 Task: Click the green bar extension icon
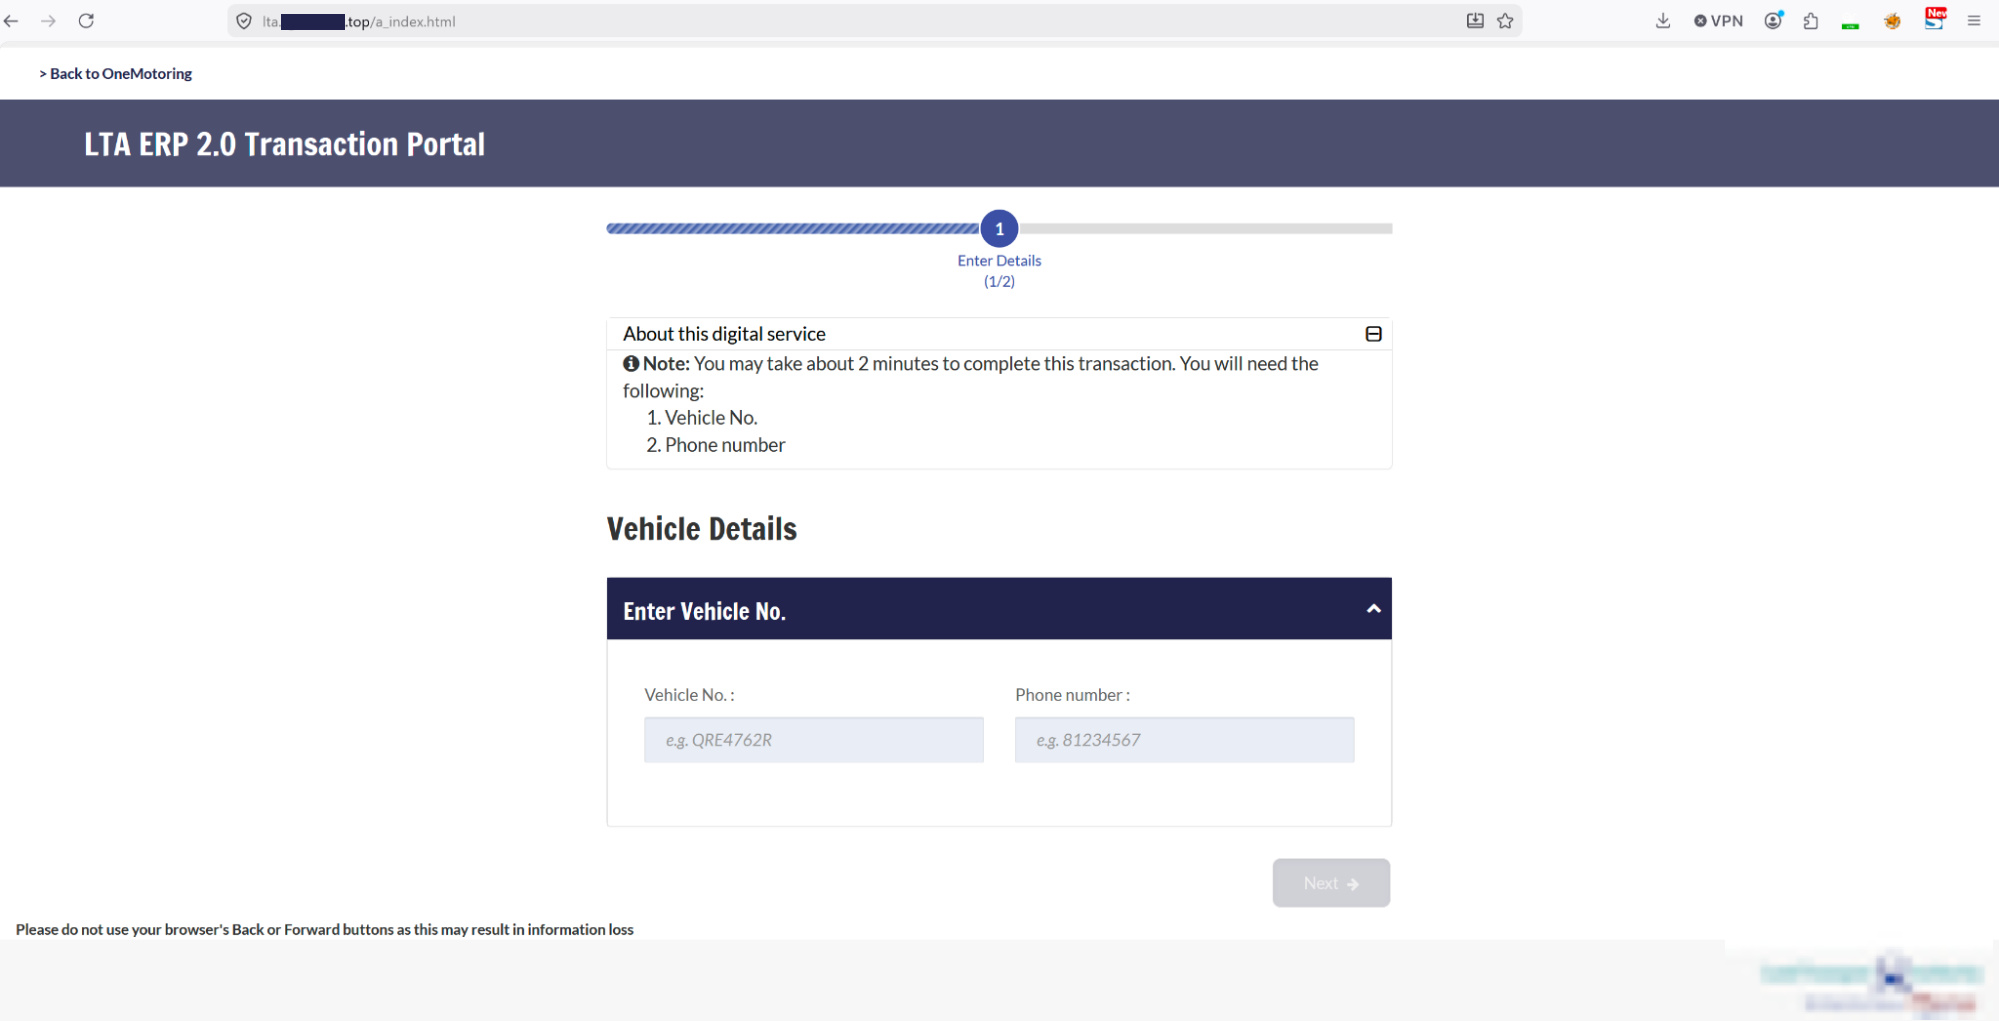click(1850, 25)
